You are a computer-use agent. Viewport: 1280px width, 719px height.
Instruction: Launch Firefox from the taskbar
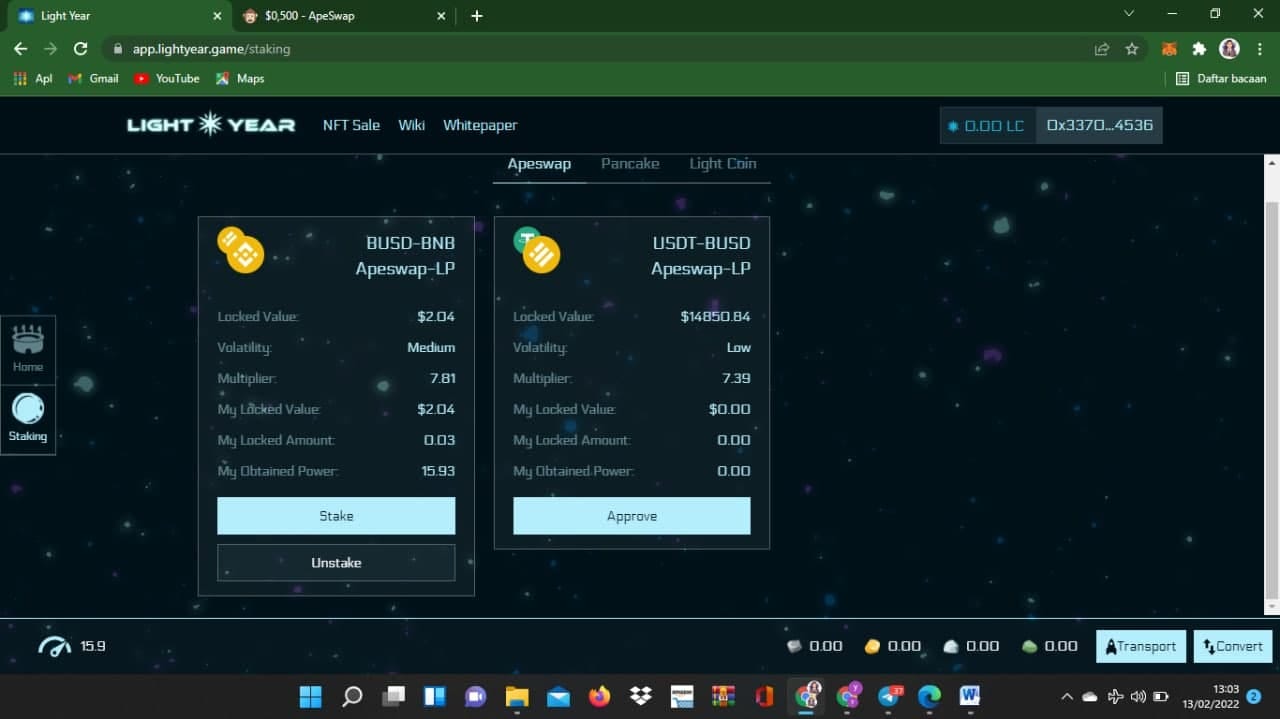pyautogui.click(x=599, y=696)
